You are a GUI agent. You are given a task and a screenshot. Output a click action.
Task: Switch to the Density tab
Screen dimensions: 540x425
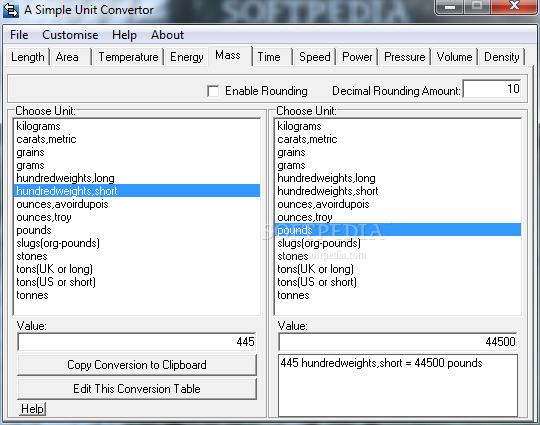click(501, 57)
